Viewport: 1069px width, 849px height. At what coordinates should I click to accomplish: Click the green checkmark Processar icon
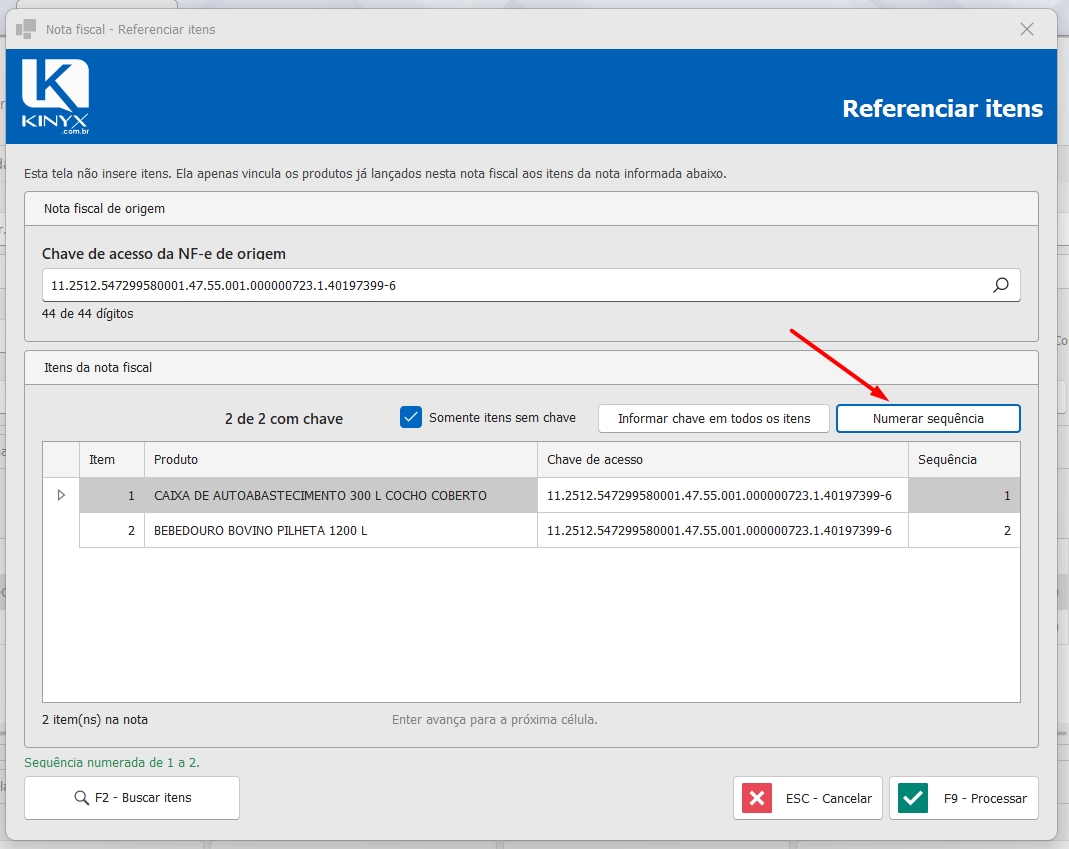[x=913, y=798]
